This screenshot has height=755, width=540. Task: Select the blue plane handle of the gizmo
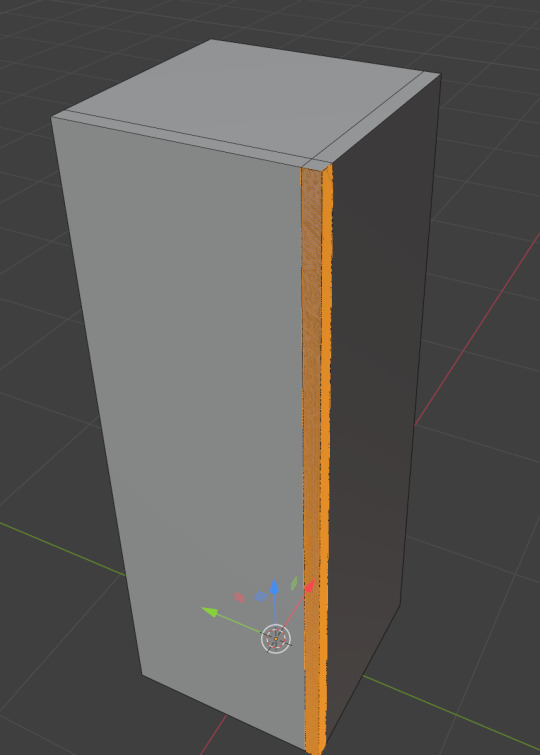click(261, 597)
